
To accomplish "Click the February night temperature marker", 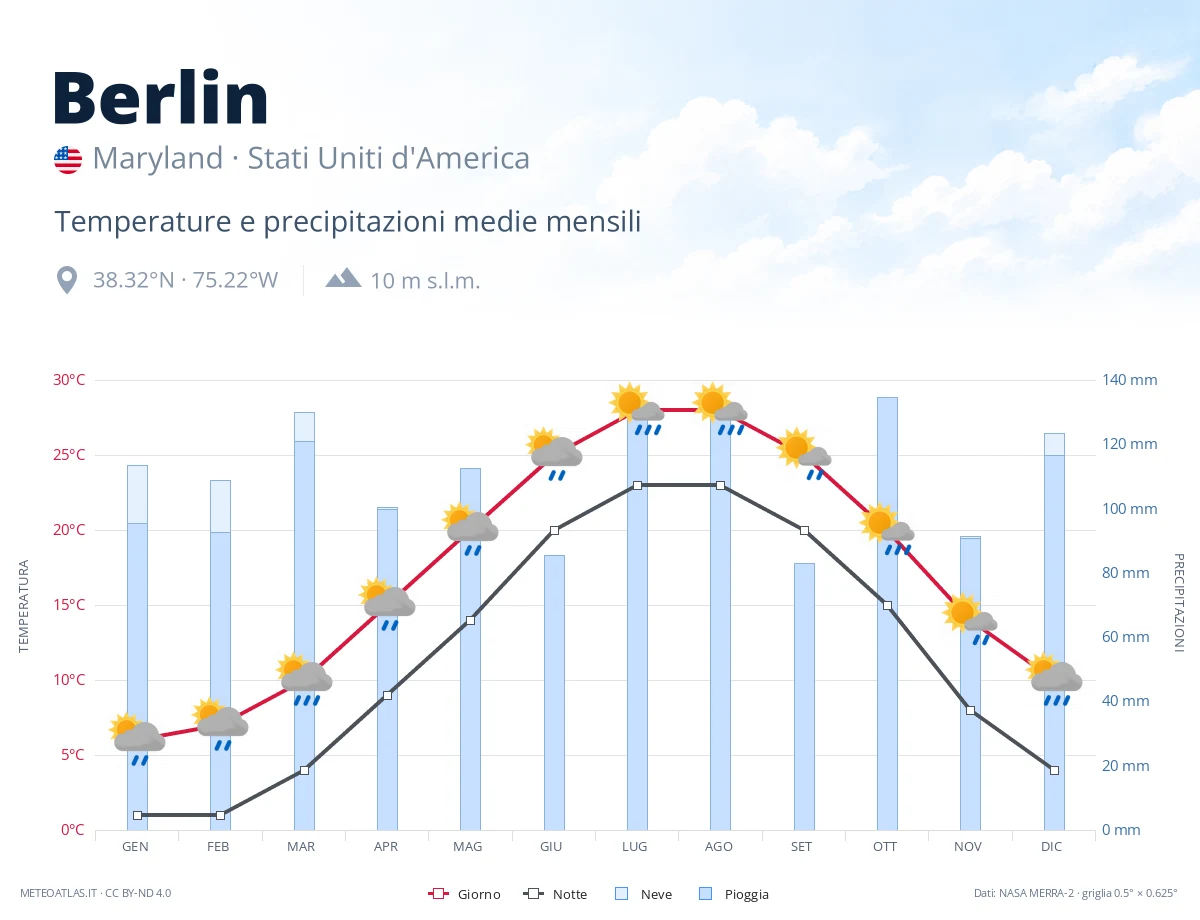I will (220, 815).
